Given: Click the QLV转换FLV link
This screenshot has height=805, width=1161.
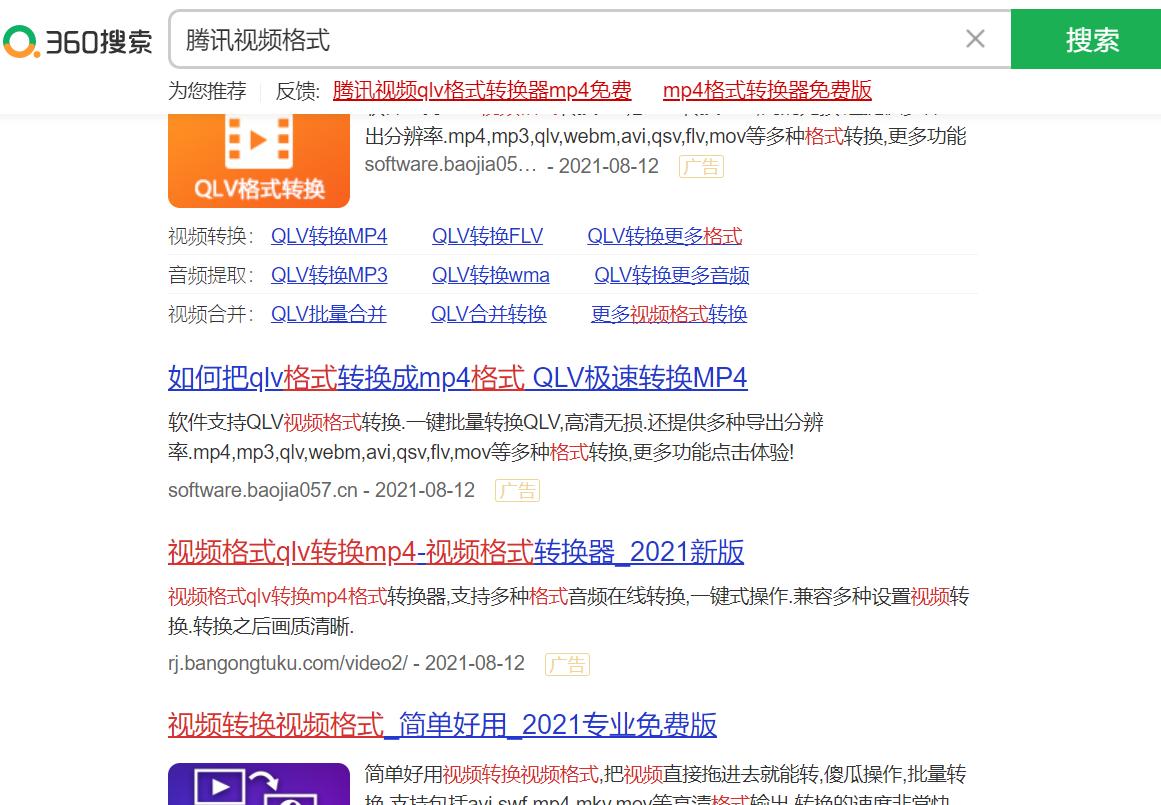Looking at the screenshot, I should pyautogui.click(x=487, y=236).
